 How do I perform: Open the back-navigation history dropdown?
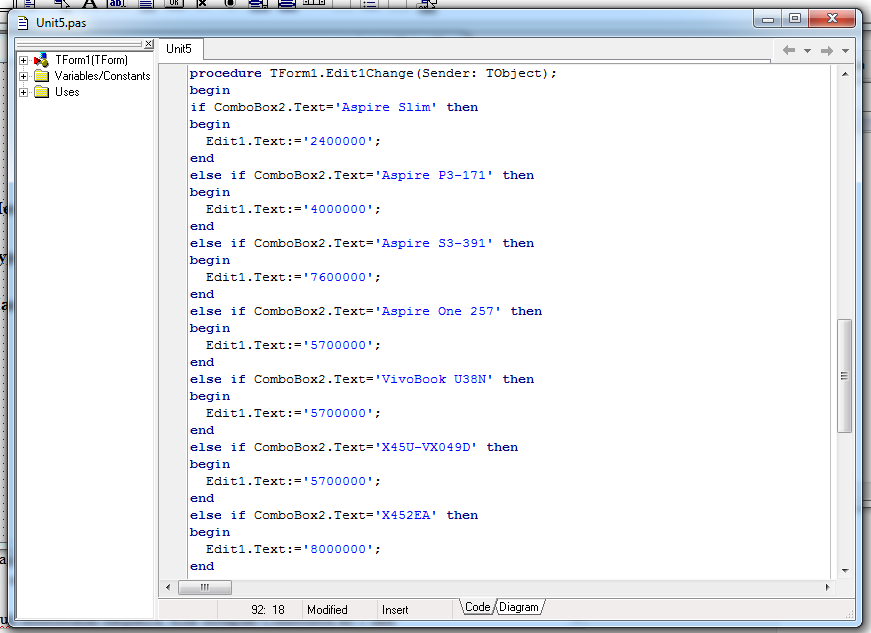(x=806, y=50)
